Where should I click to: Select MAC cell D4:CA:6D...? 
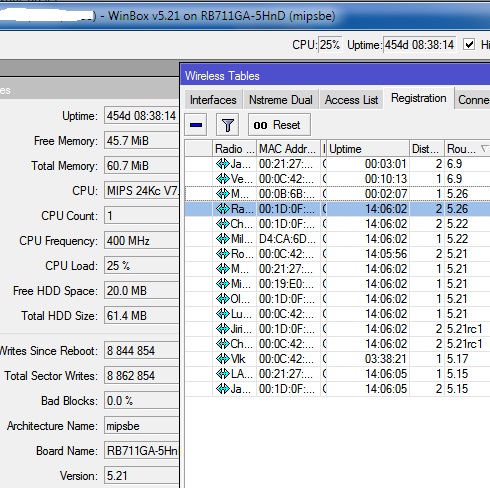pyautogui.click(x=288, y=239)
